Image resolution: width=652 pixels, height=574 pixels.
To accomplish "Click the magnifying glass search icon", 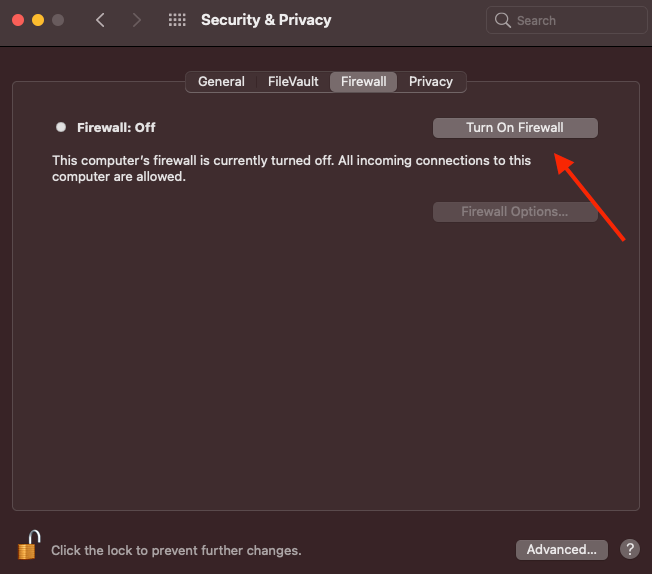I will (x=503, y=20).
